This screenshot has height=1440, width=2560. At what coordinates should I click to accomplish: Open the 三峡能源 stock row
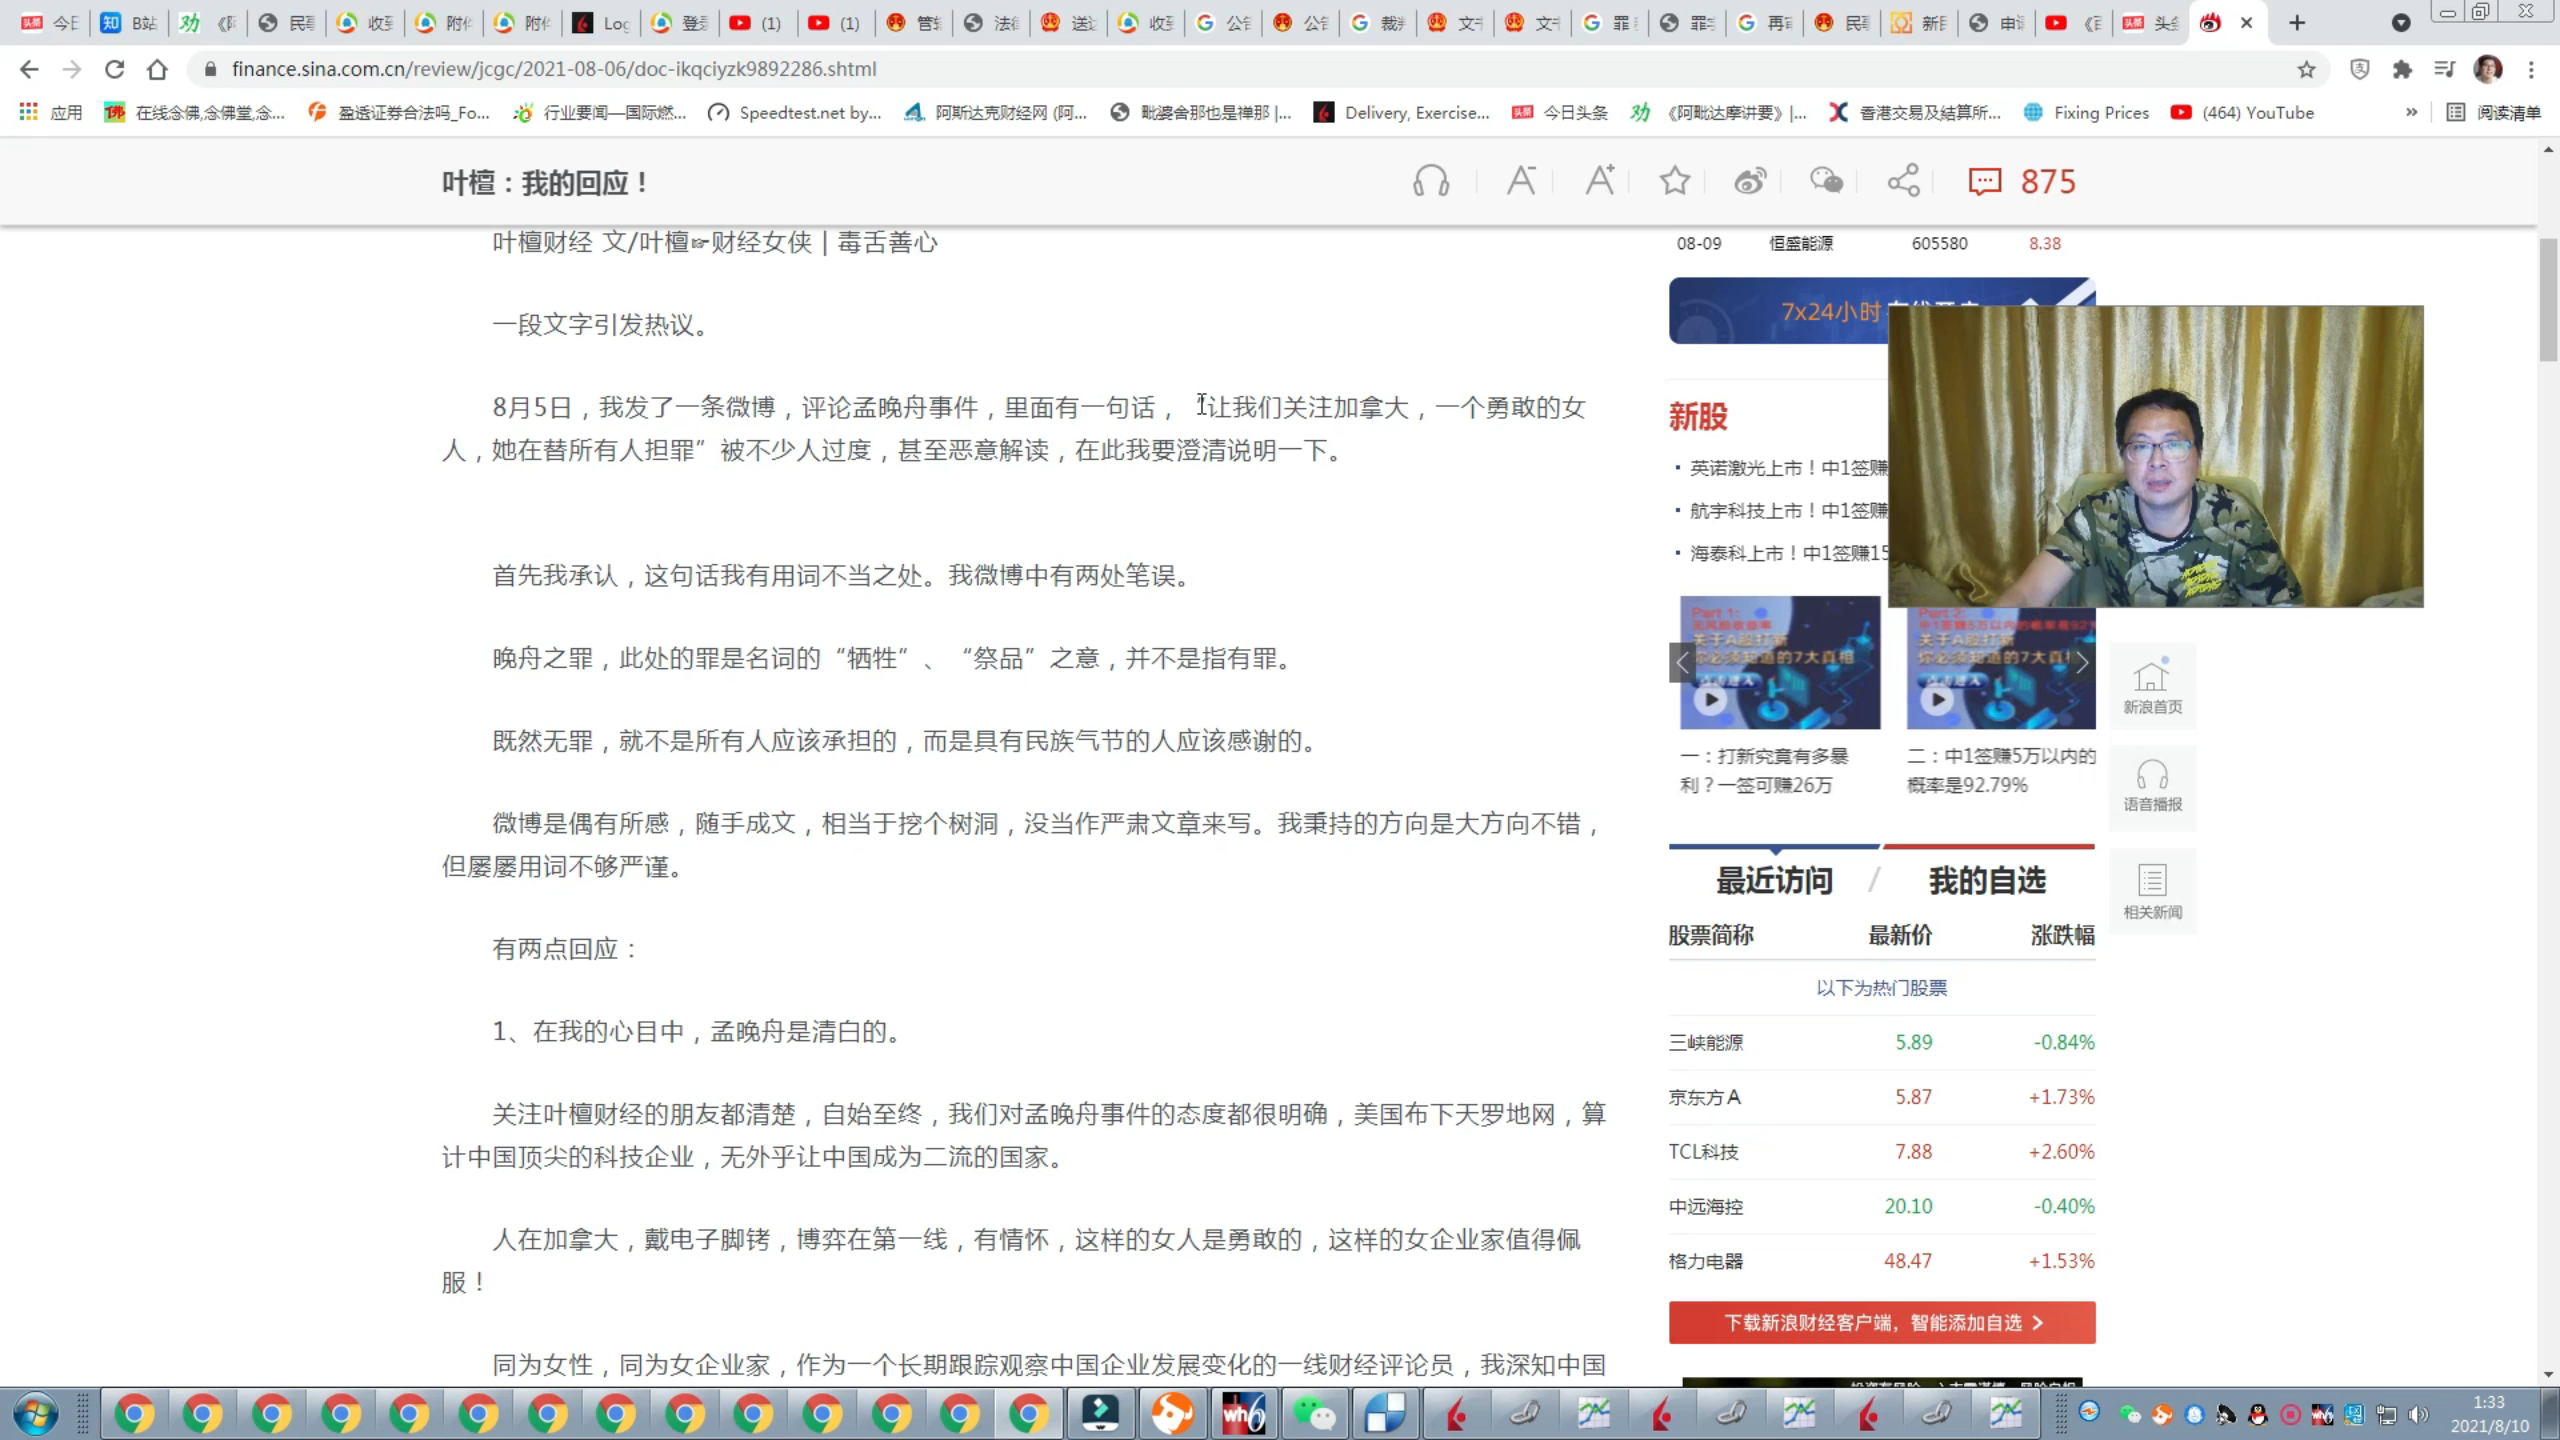(1881, 1042)
